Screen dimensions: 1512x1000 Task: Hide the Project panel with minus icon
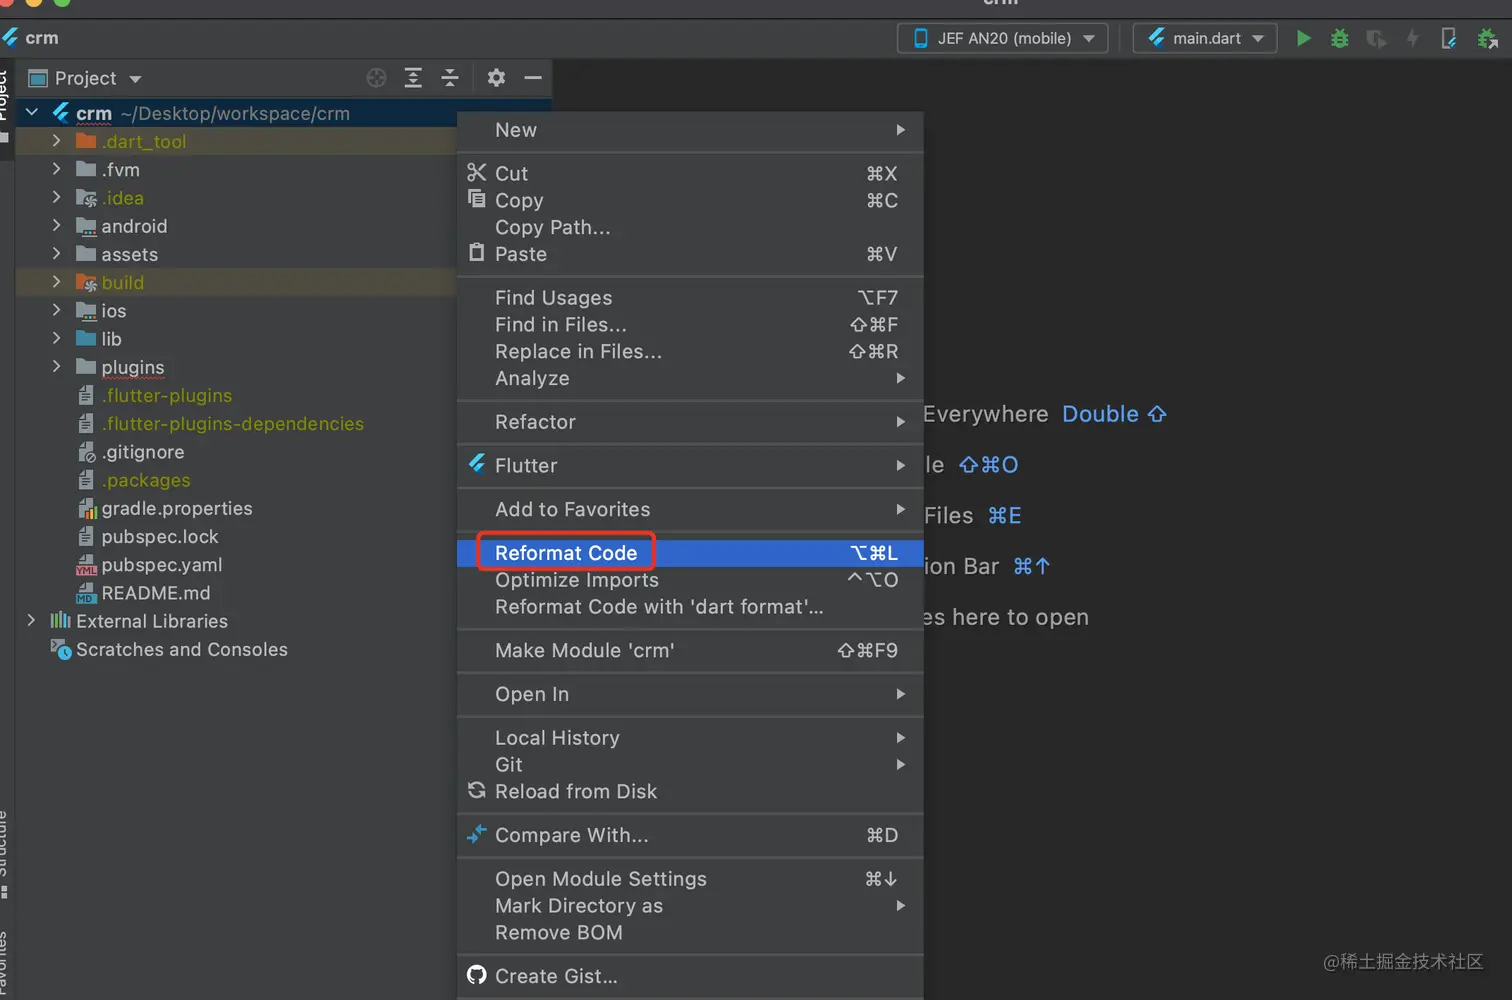[x=533, y=78]
